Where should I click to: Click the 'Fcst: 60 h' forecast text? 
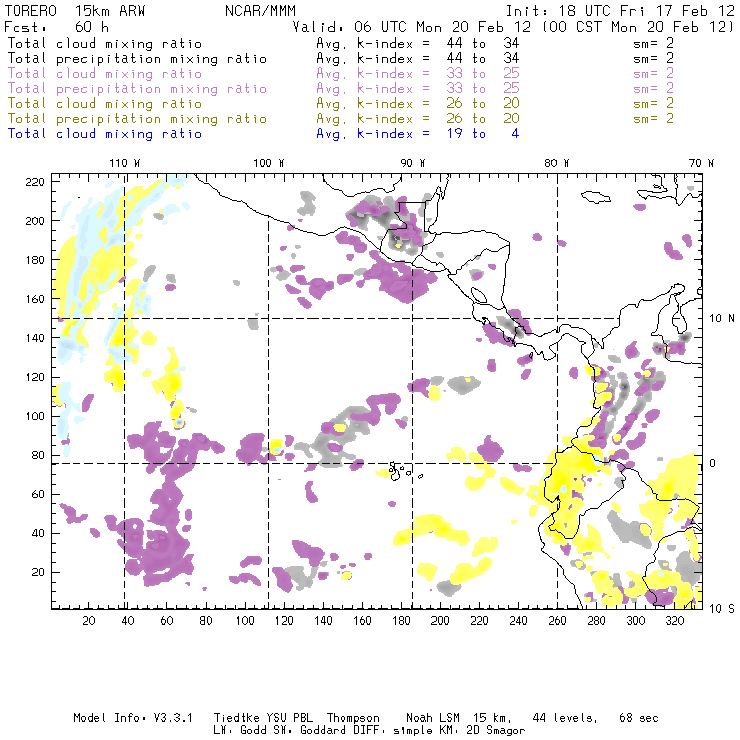pyautogui.click(x=56, y=27)
